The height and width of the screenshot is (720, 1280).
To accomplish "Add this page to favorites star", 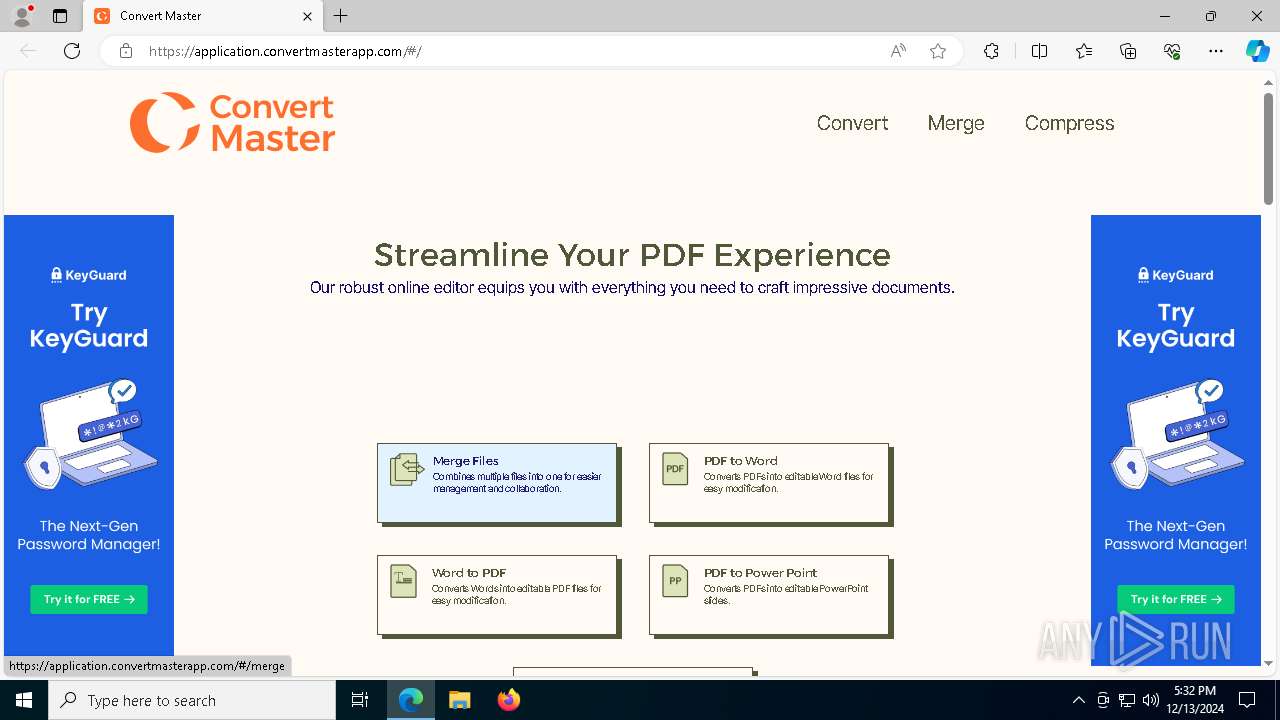I will click(938, 51).
